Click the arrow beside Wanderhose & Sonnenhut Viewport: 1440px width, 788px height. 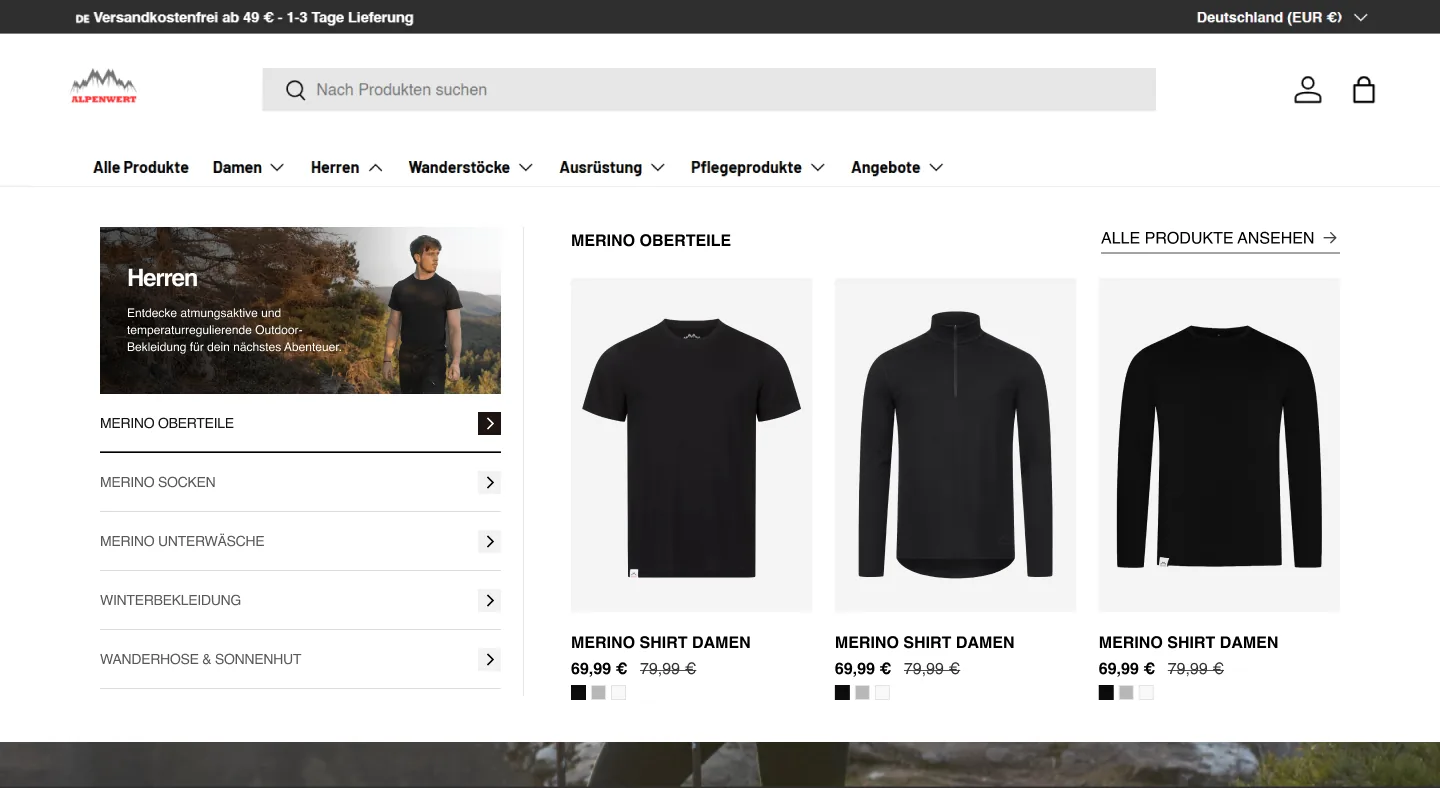point(489,659)
